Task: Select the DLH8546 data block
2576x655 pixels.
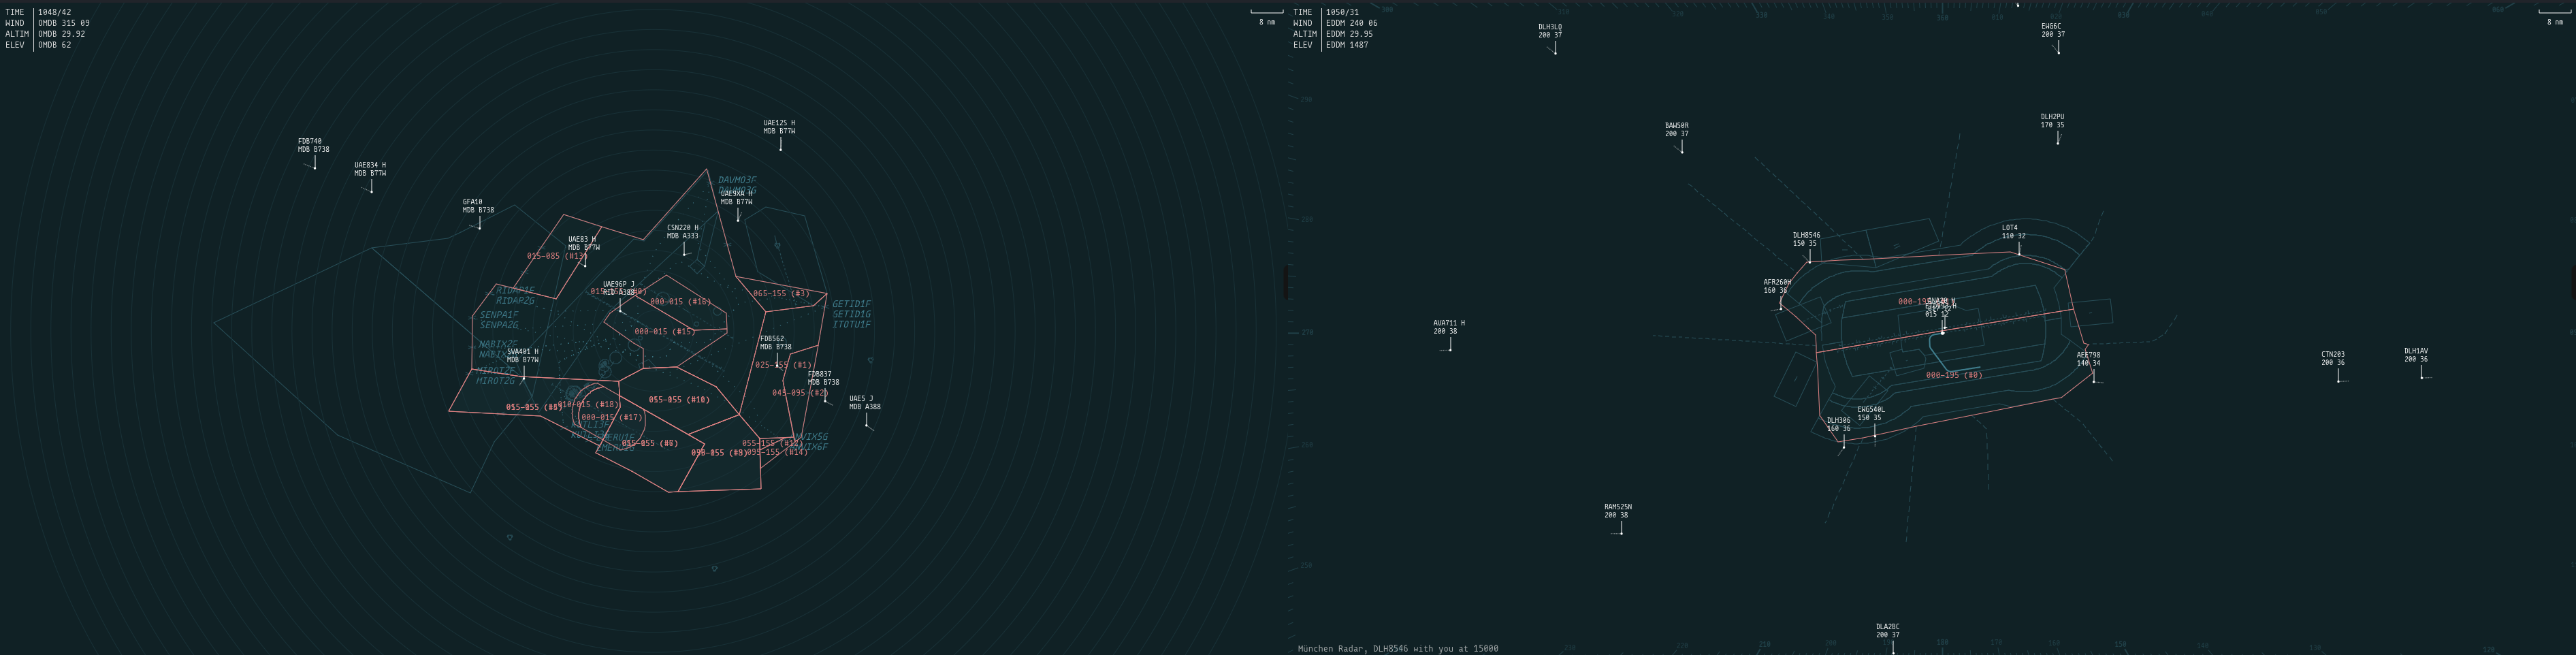Action: (x=1807, y=240)
